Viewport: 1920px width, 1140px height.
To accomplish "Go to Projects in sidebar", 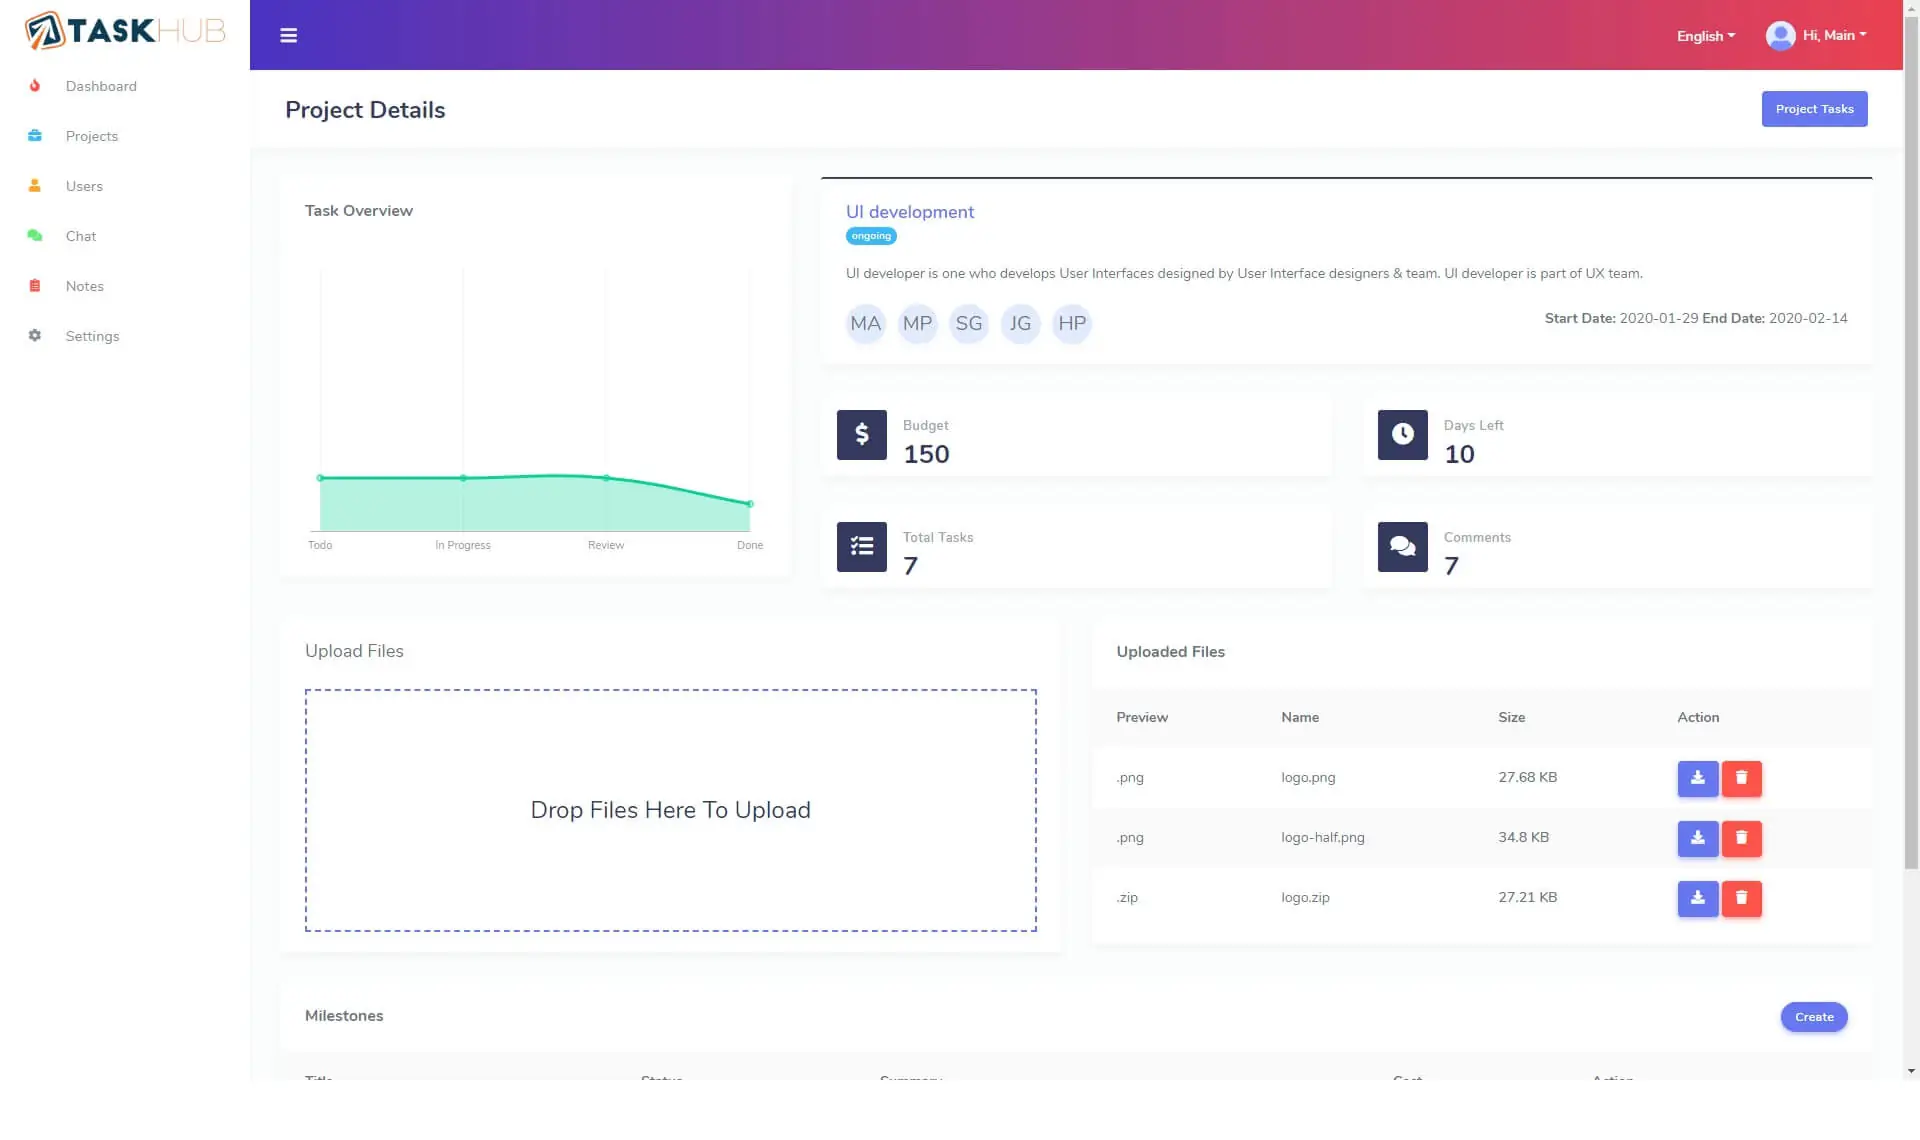I will click(x=91, y=136).
